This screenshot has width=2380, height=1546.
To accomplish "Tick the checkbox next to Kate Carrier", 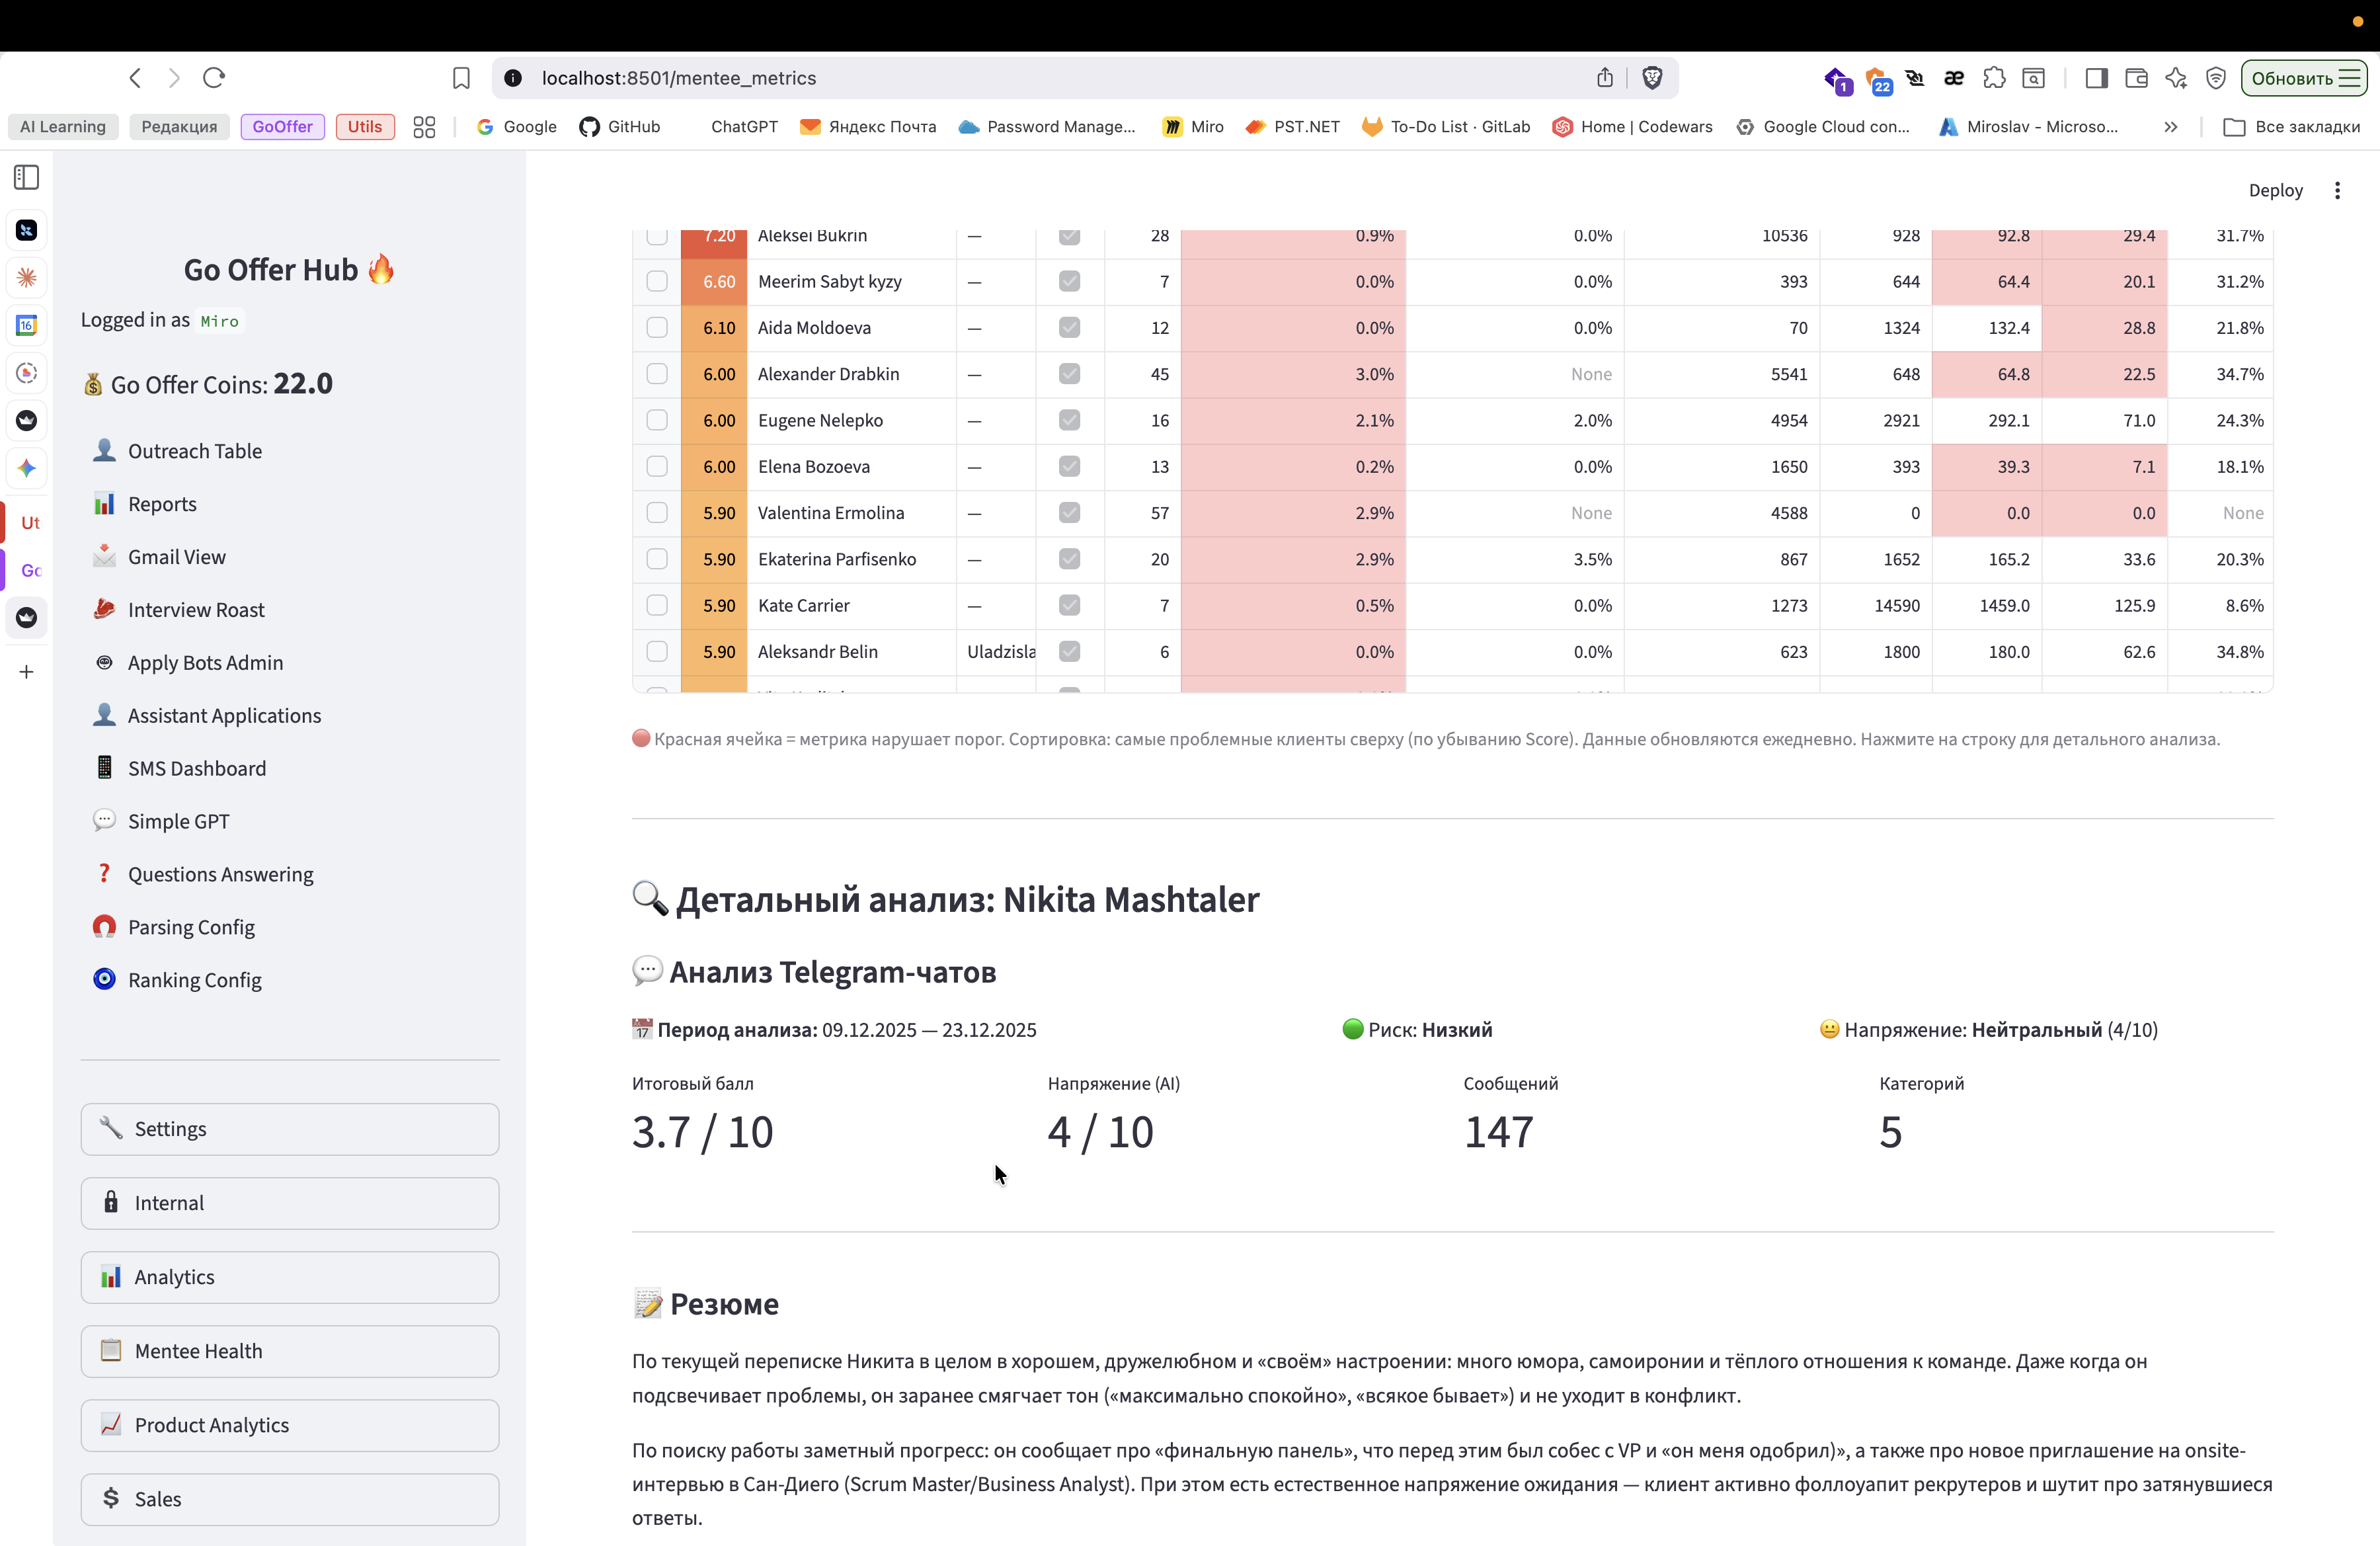I will pos(657,605).
